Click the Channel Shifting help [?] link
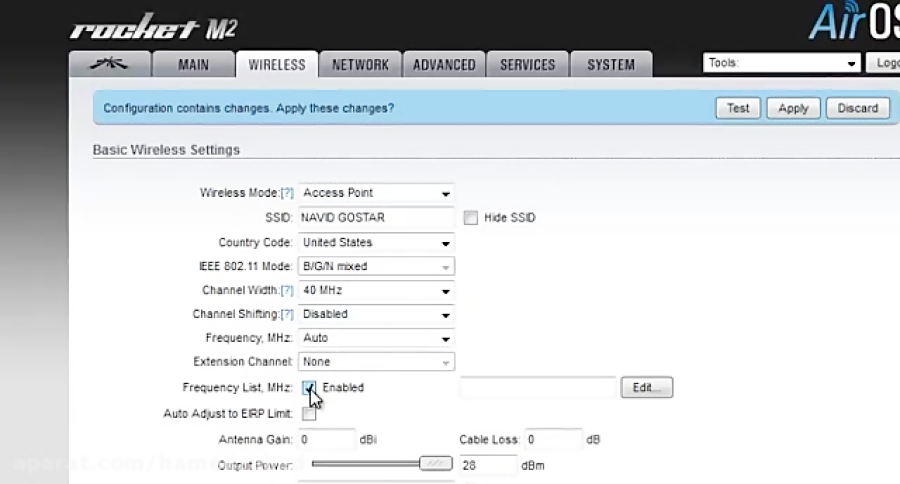The image size is (900, 484). click(x=287, y=315)
